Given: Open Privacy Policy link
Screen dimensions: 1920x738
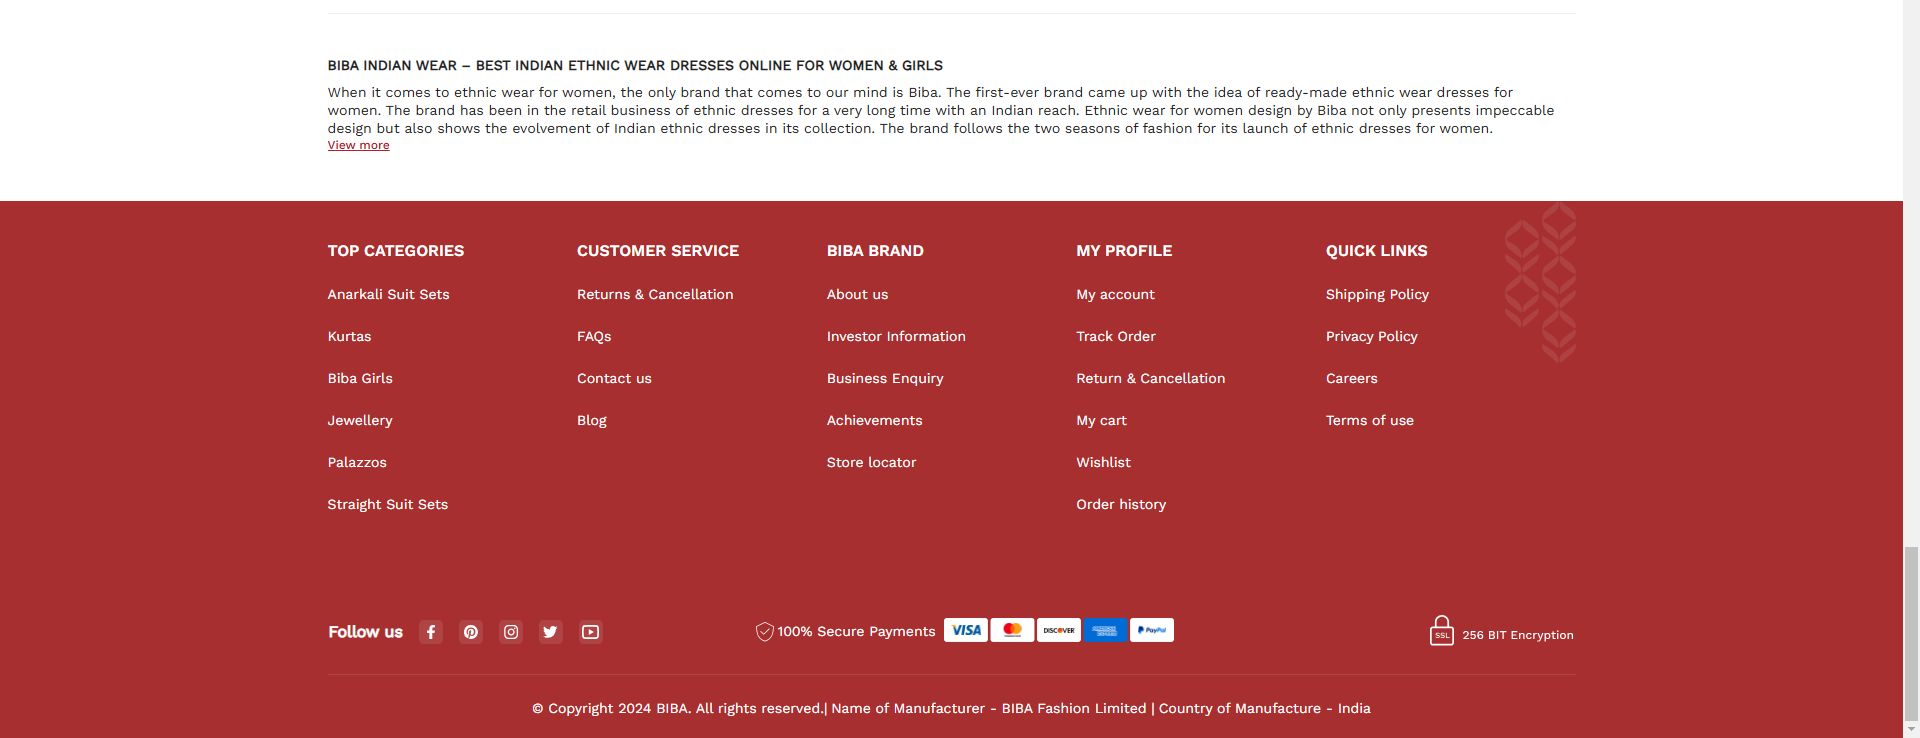Looking at the screenshot, I should pos(1371,336).
